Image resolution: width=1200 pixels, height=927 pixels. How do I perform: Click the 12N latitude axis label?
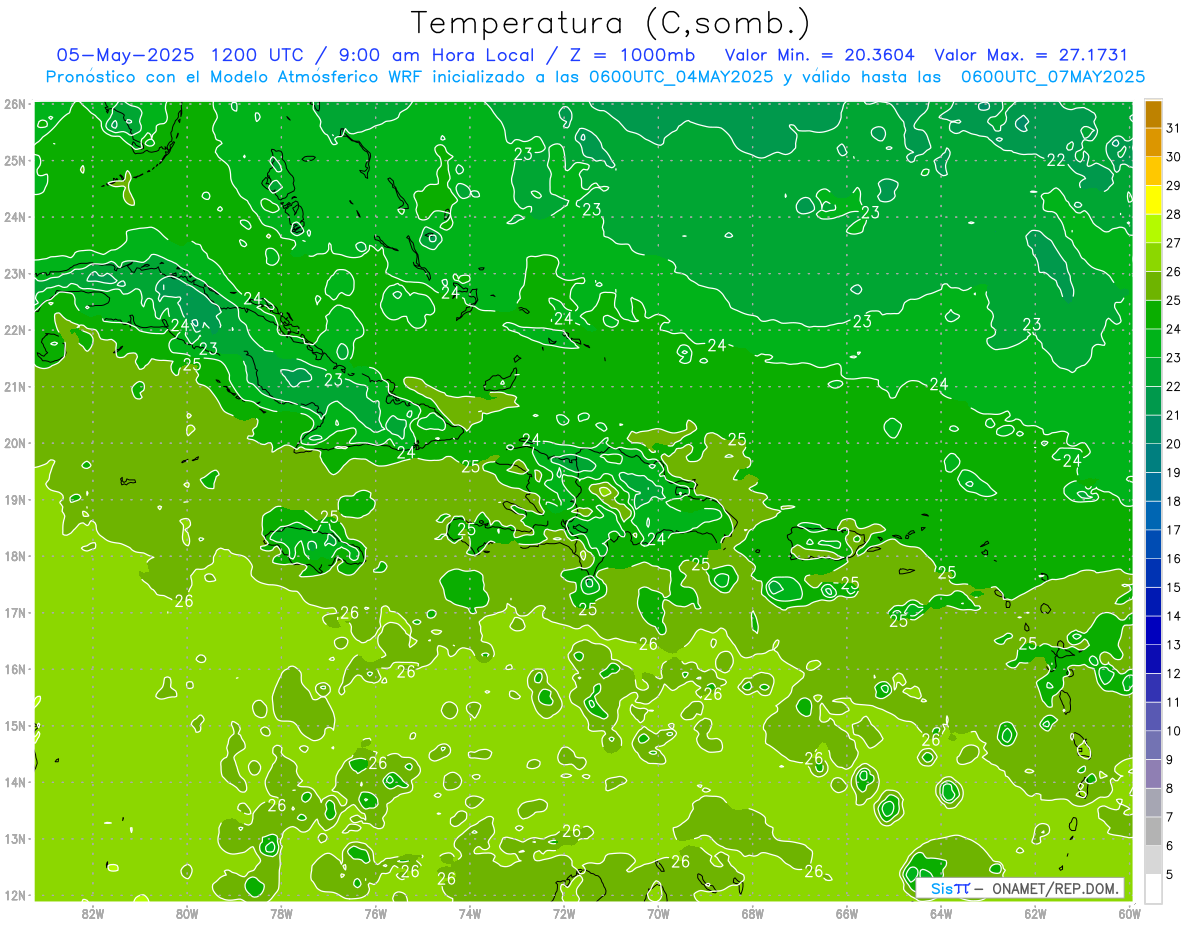[15, 895]
